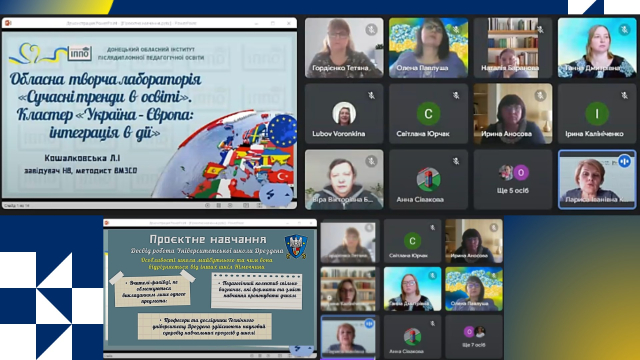Click the annotation icon in the bubble over the globe
This screenshot has width=640, height=360.
[x=270, y=195]
